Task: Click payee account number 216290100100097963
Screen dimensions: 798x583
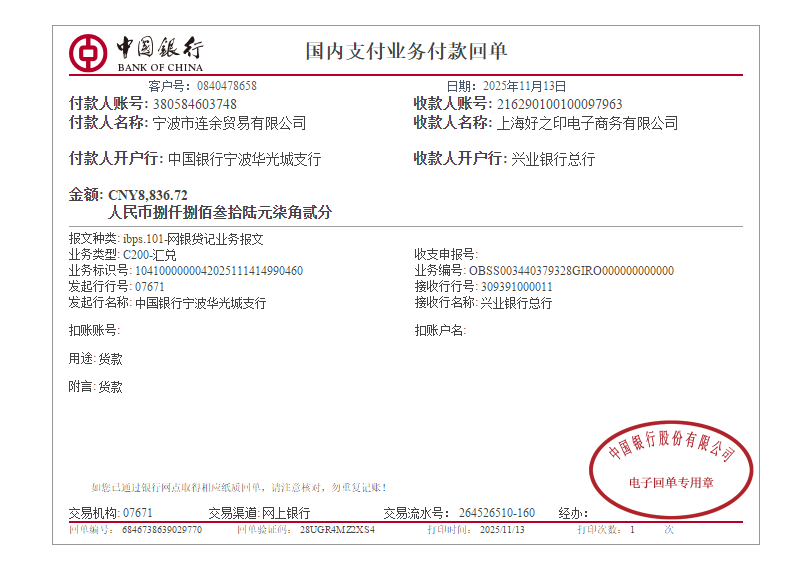Action: coord(559,104)
